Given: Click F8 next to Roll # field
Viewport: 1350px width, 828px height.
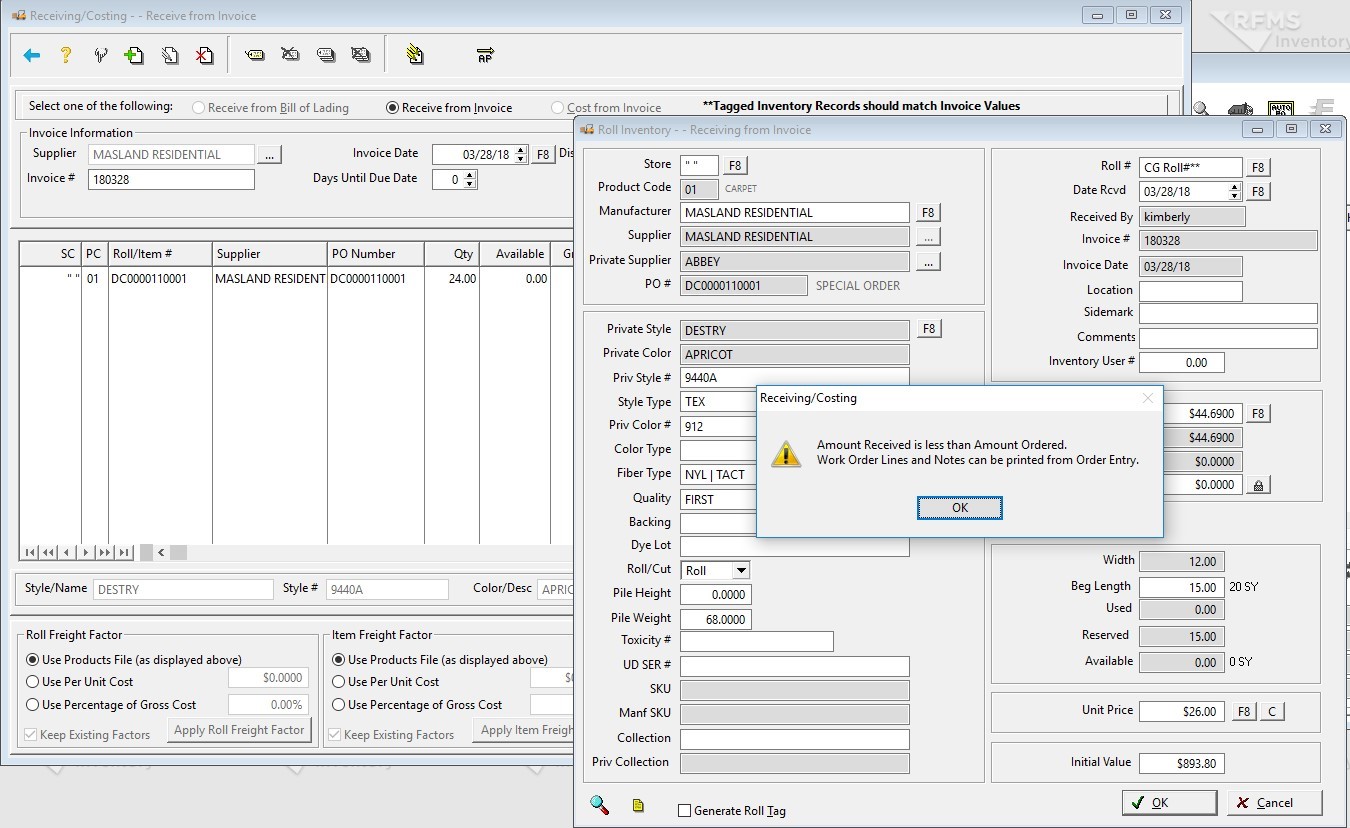Looking at the screenshot, I should (1258, 168).
